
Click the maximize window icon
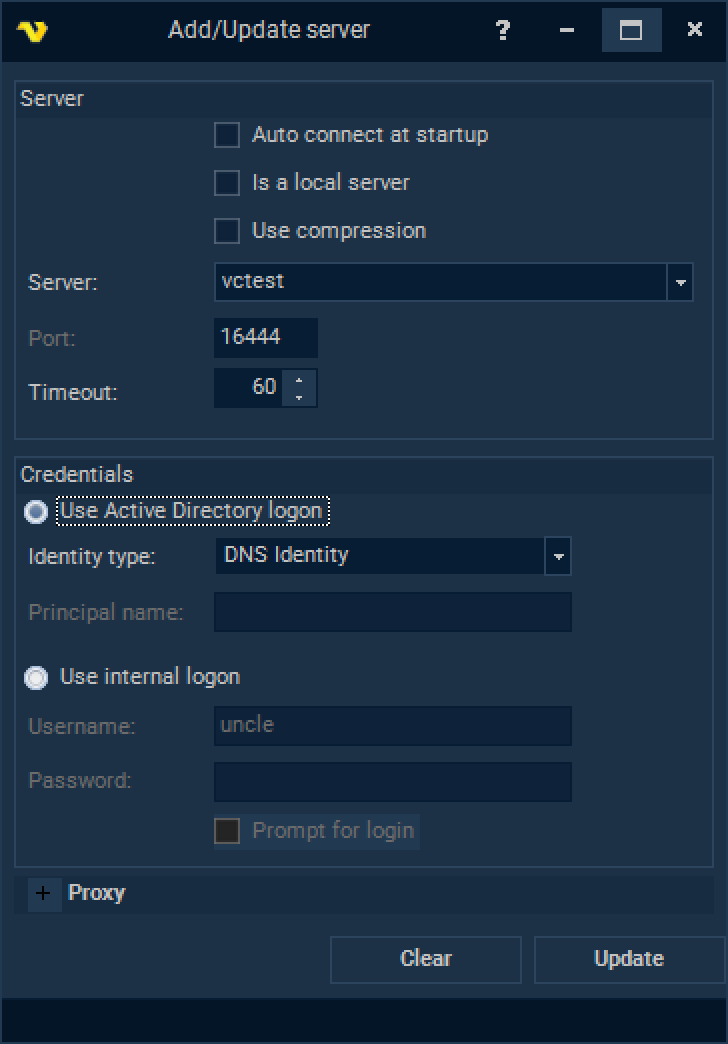(x=631, y=30)
